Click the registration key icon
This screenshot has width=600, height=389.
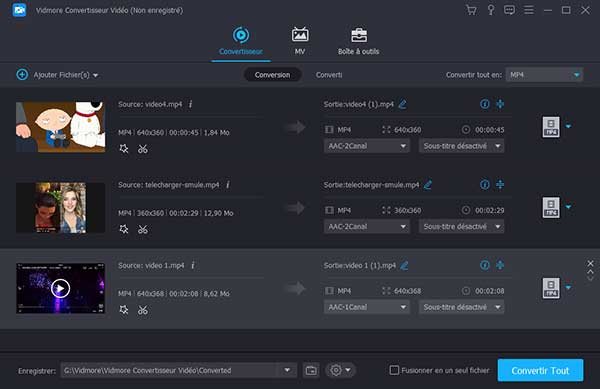click(x=491, y=10)
